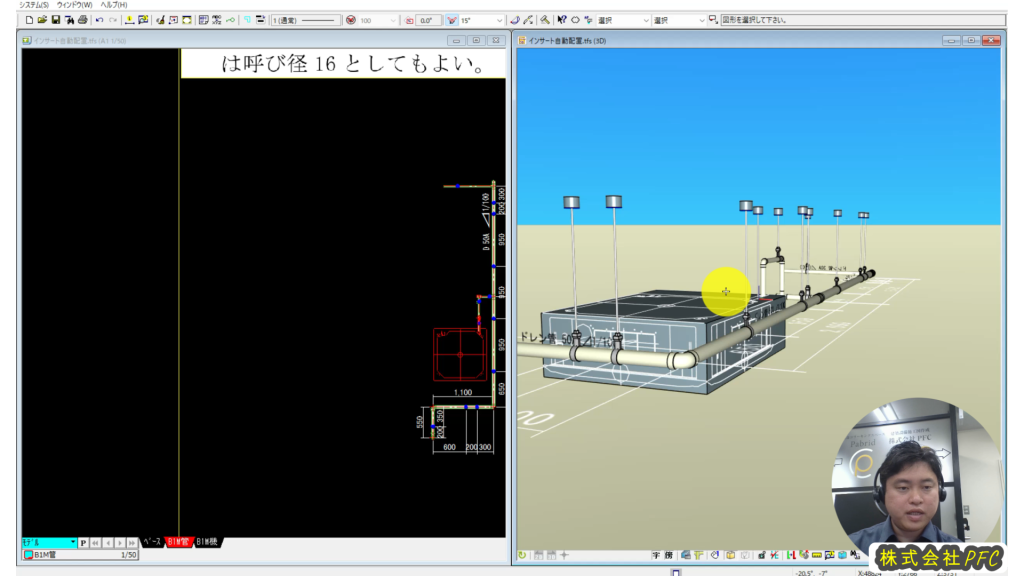Image resolution: width=1024 pixels, height=576 pixels.
Task: Click the cyan モデル layer color box
Action: (48, 543)
